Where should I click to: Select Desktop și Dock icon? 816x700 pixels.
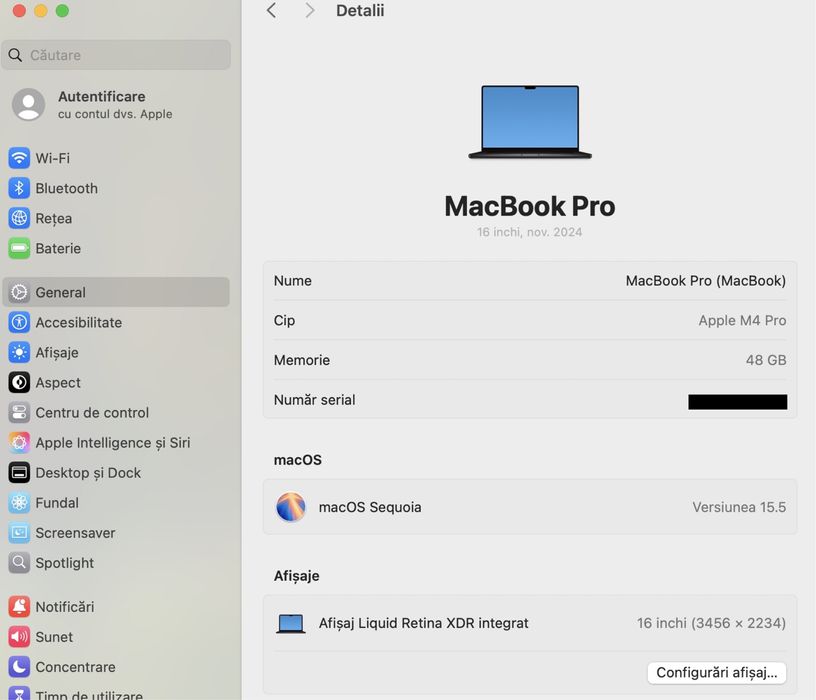click(19, 473)
